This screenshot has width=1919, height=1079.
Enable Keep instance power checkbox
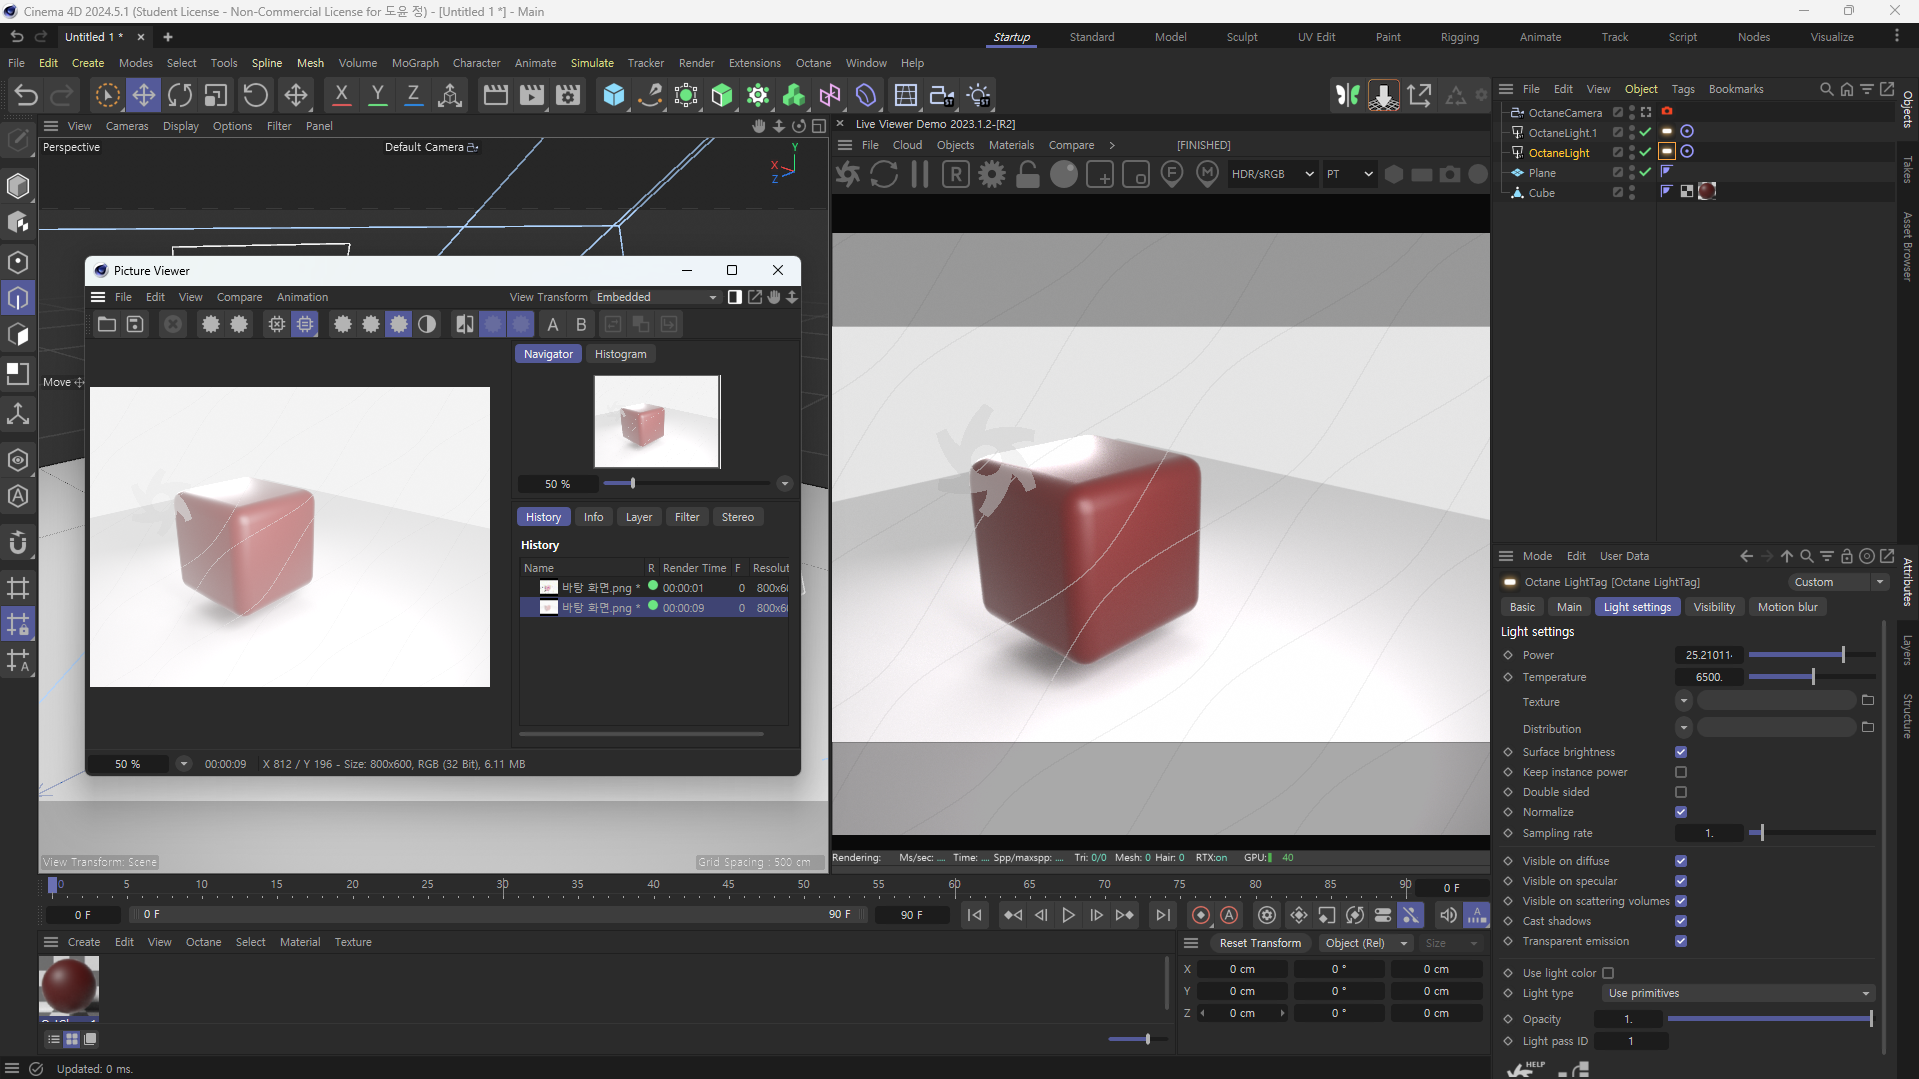point(1681,772)
